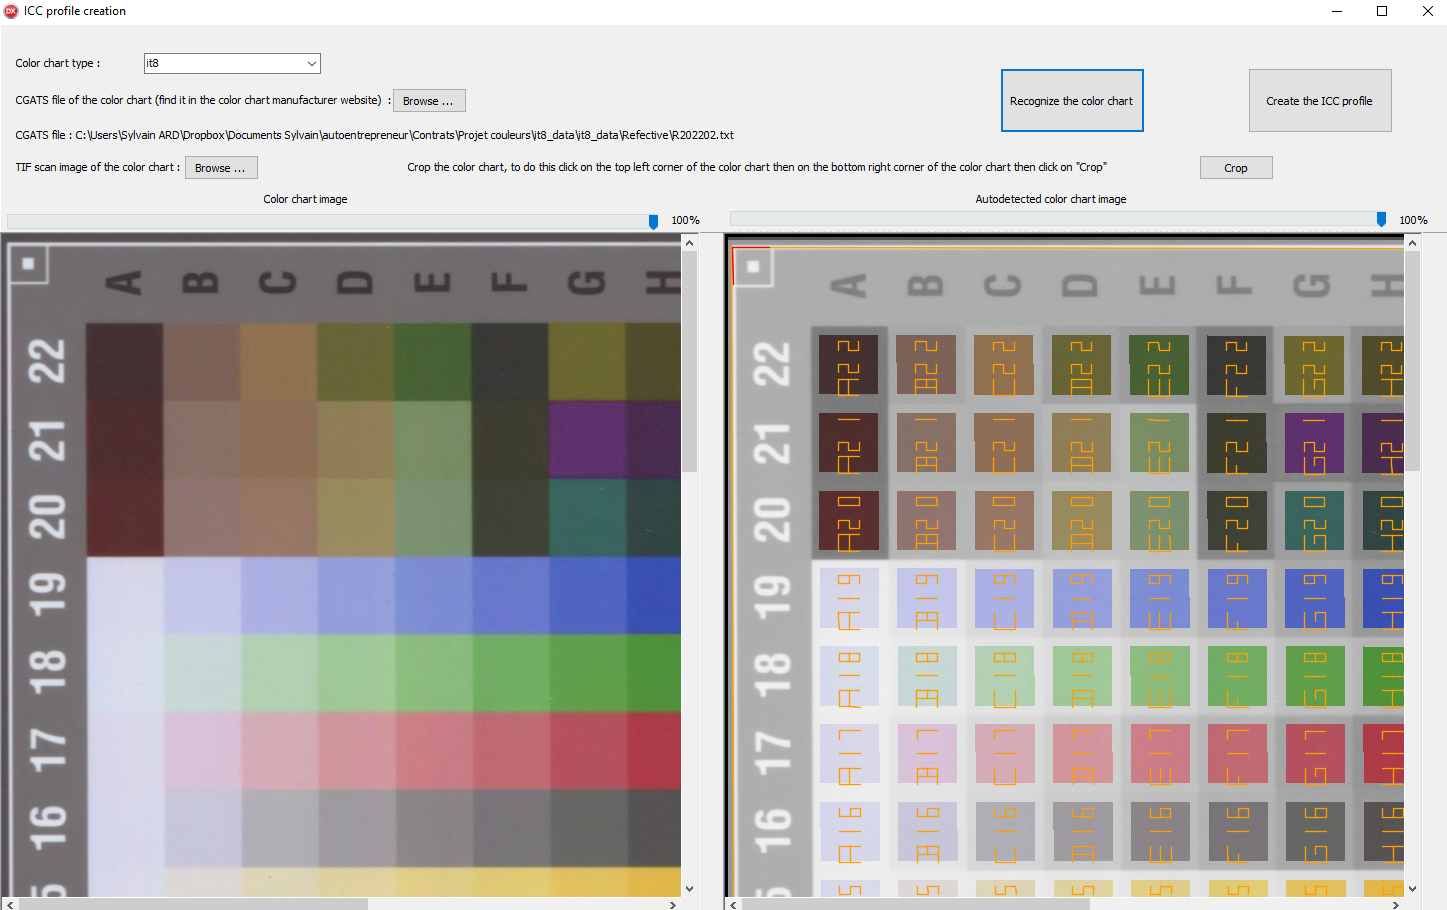Click Create the ICC profile button
Screen dimensions: 1447x910
(x=1320, y=101)
